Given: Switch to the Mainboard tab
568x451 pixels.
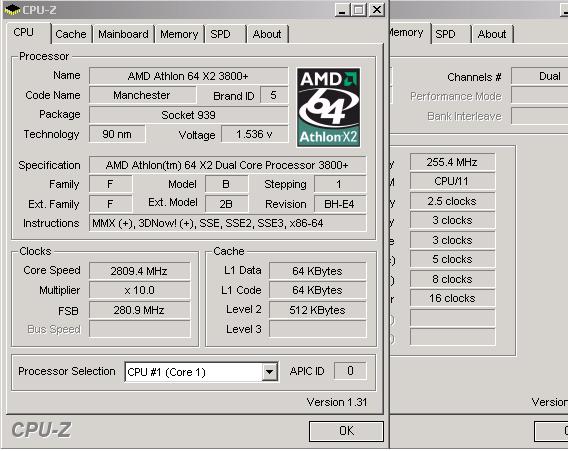Looking at the screenshot, I should coord(123,34).
